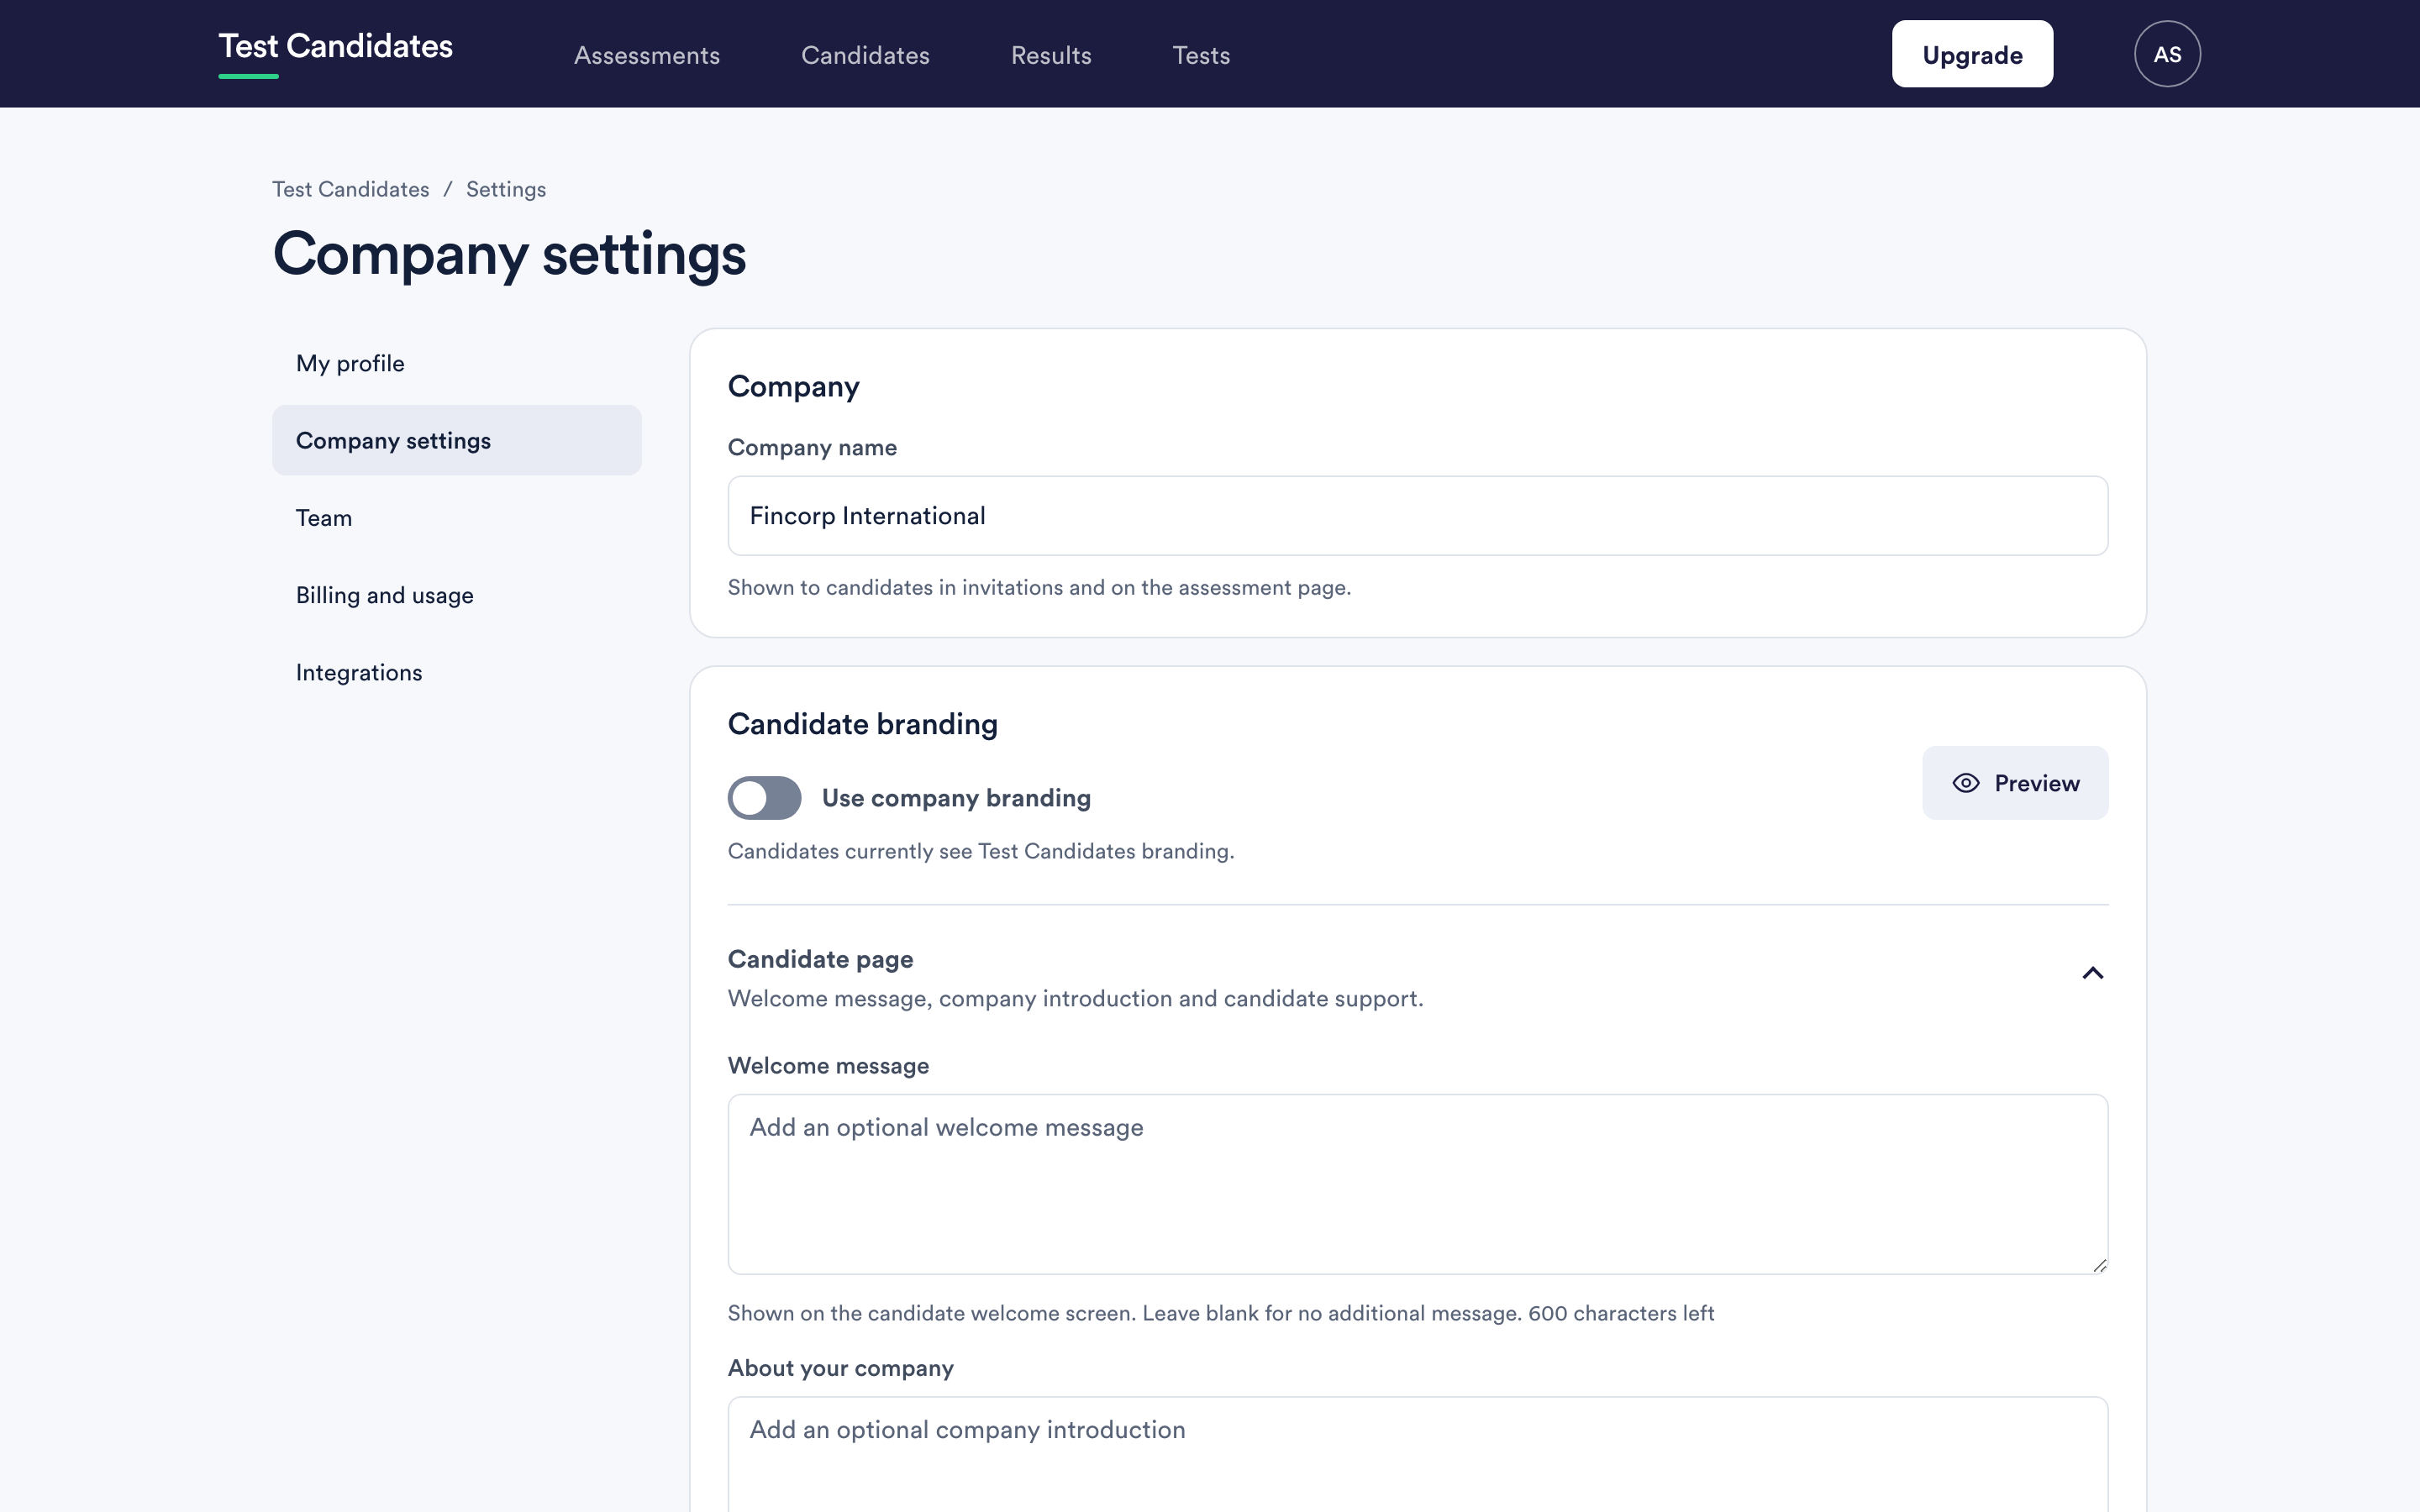
Task: Toggle Use company branding switch
Action: pos(764,798)
